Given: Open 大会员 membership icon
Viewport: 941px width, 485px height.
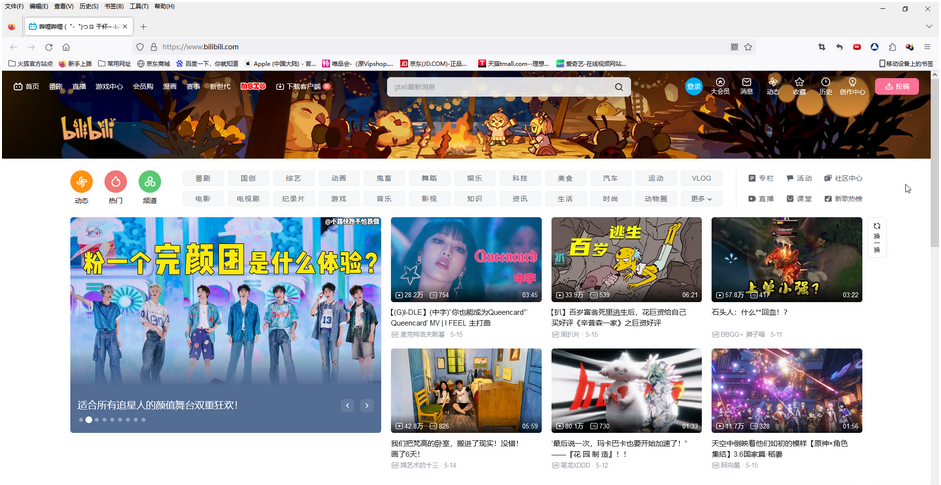Looking at the screenshot, I should click(720, 86).
